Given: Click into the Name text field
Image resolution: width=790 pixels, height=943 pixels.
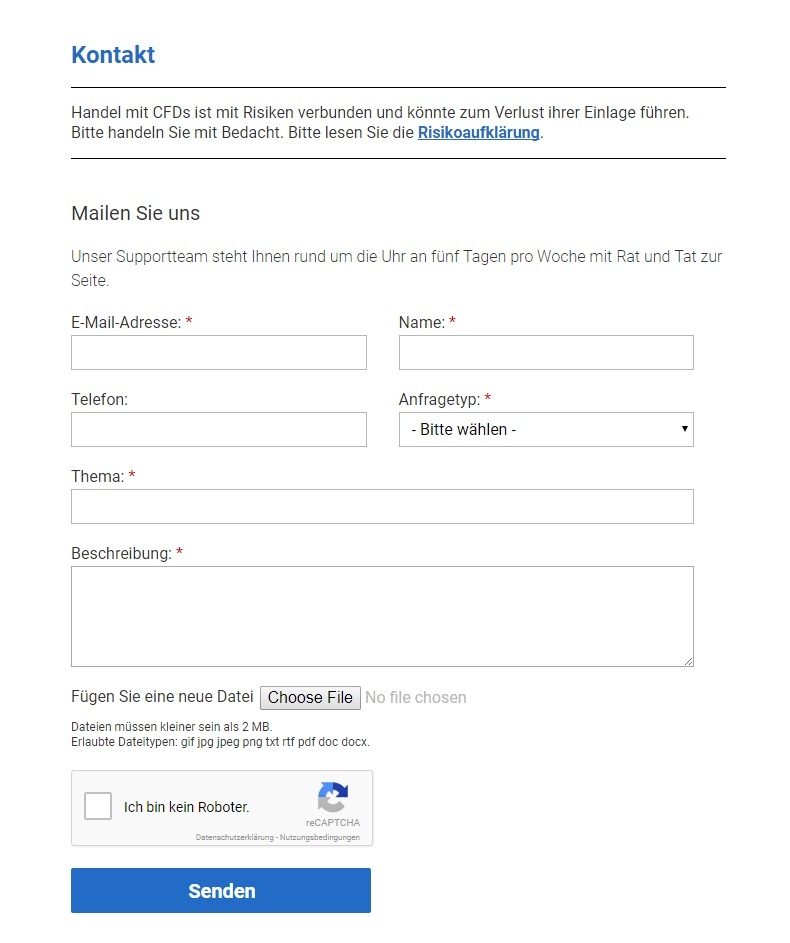Looking at the screenshot, I should click(545, 353).
